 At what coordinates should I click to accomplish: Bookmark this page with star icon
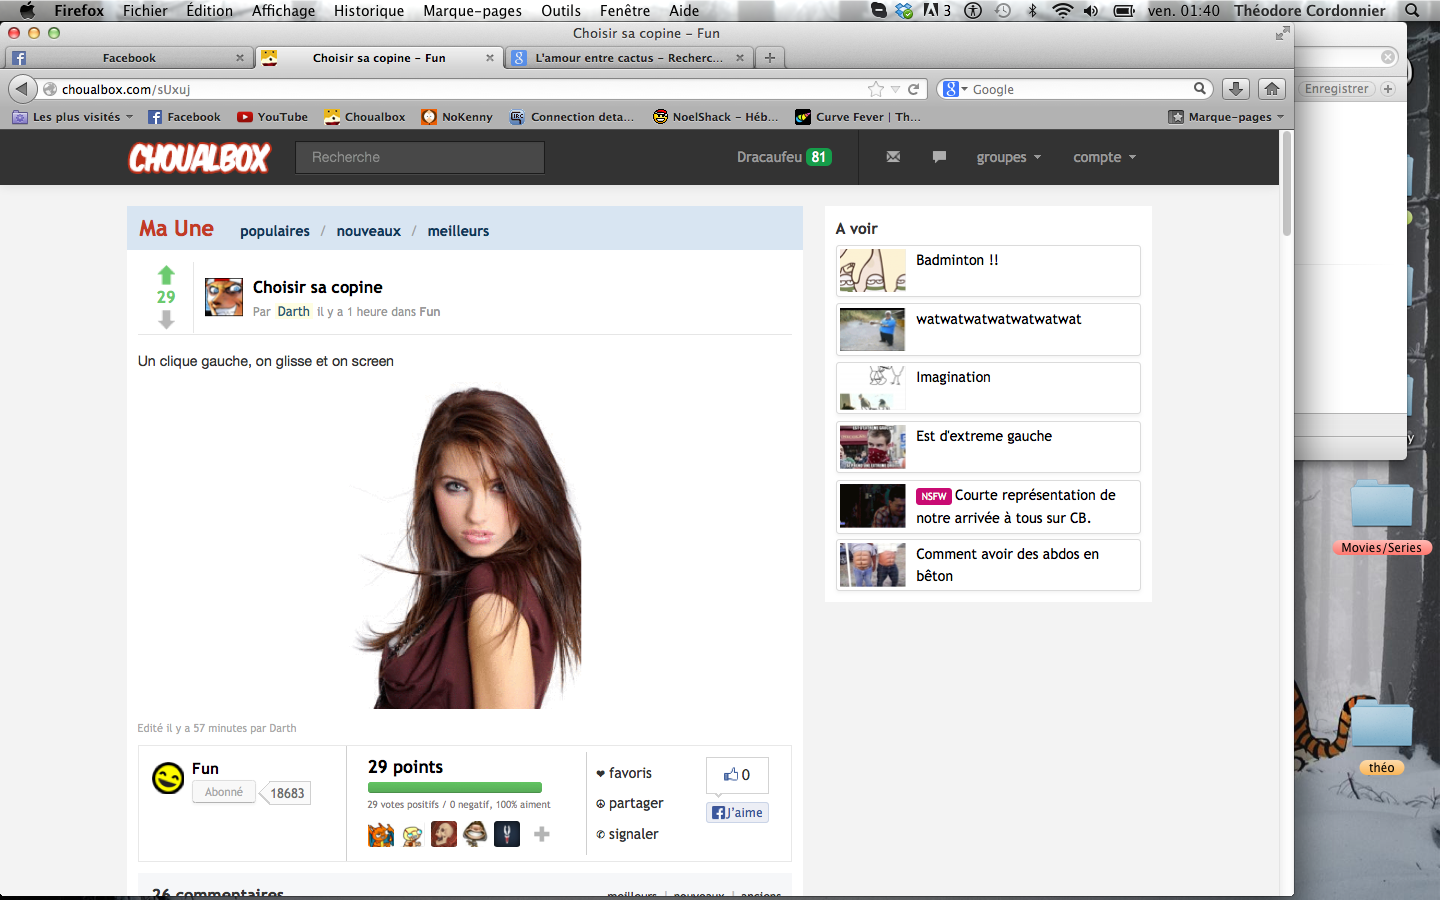coord(876,89)
